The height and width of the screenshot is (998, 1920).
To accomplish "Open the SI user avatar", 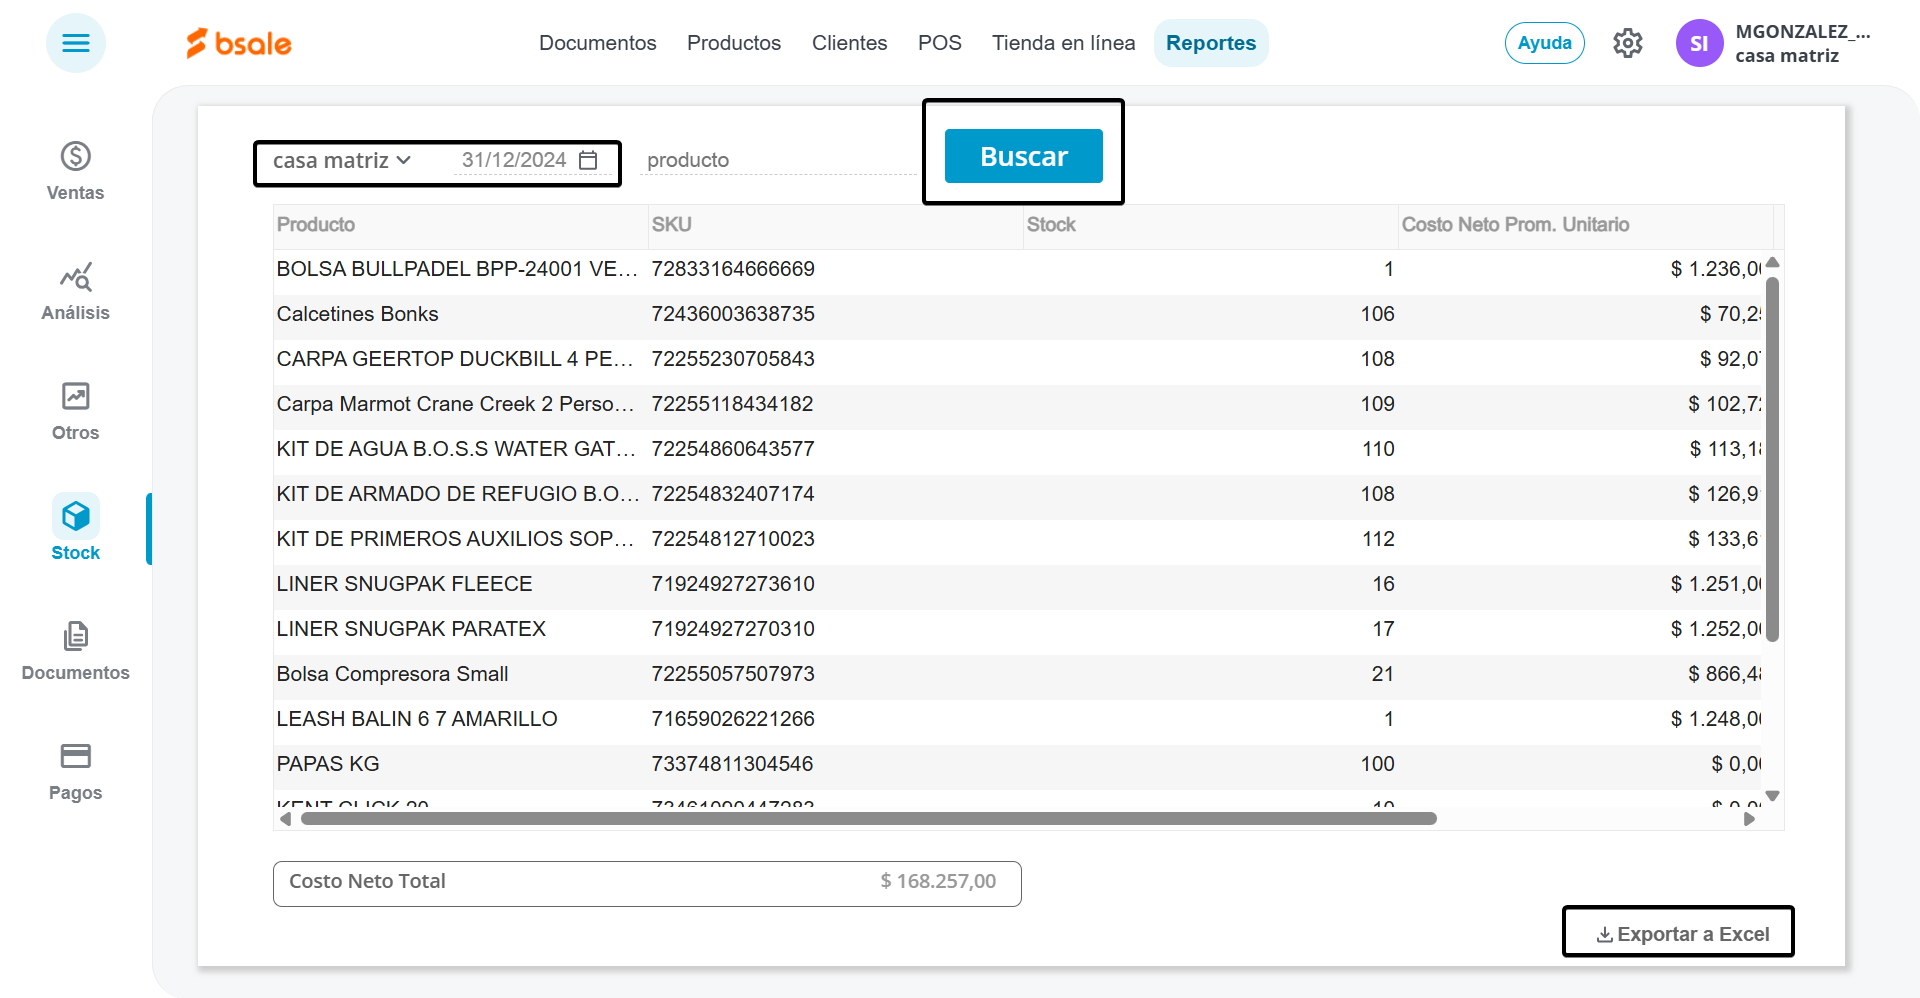I will (x=1699, y=43).
